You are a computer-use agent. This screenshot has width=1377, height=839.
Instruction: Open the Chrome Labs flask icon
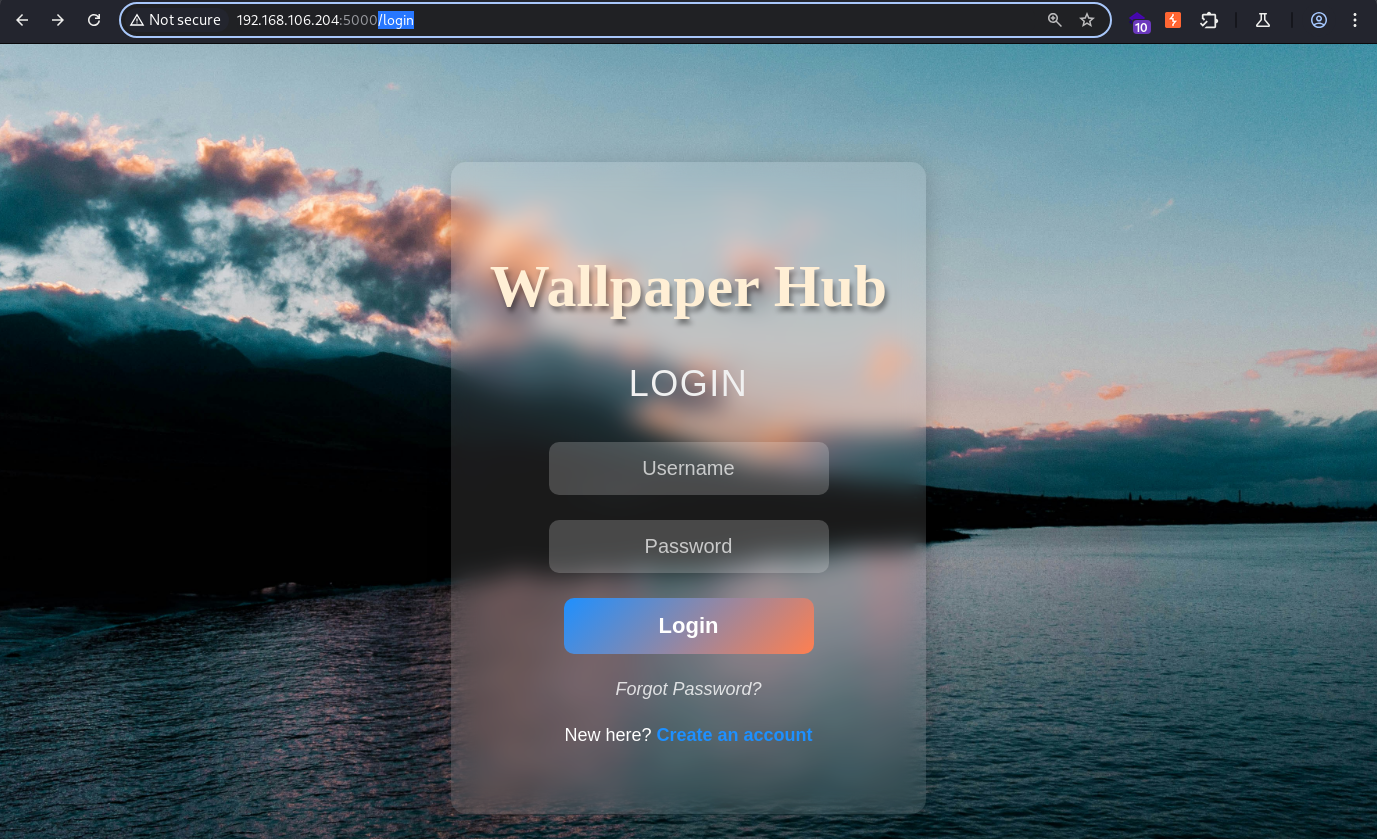click(1263, 20)
